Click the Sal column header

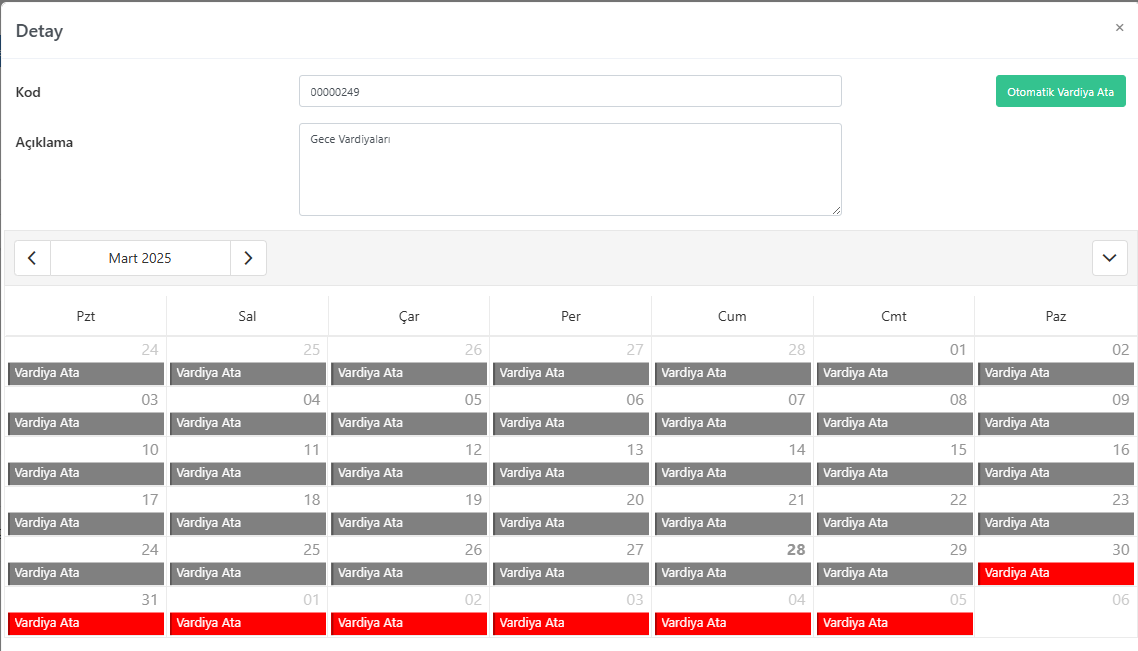(247, 316)
